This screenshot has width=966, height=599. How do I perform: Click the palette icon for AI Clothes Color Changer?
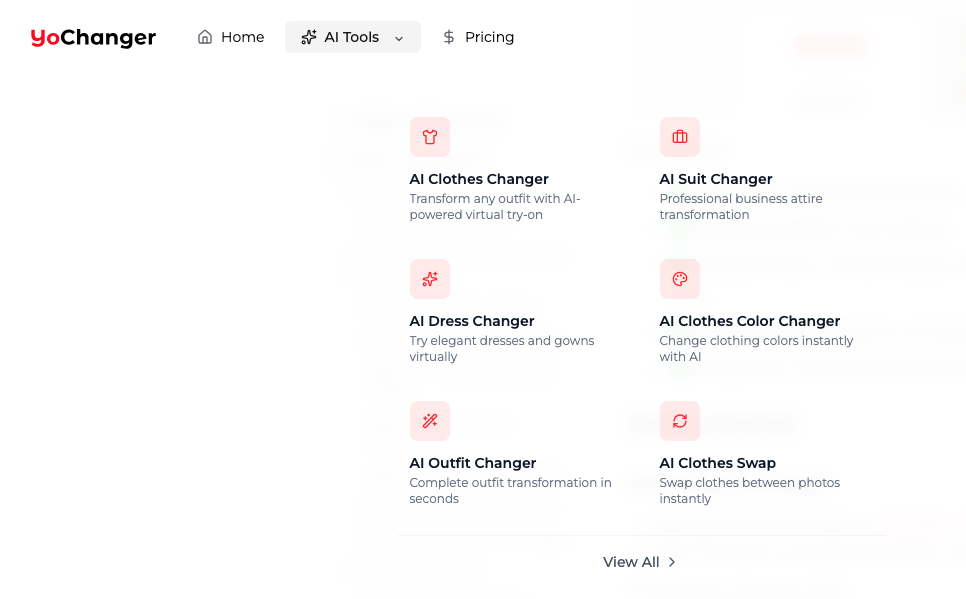click(x=679, y=279)
